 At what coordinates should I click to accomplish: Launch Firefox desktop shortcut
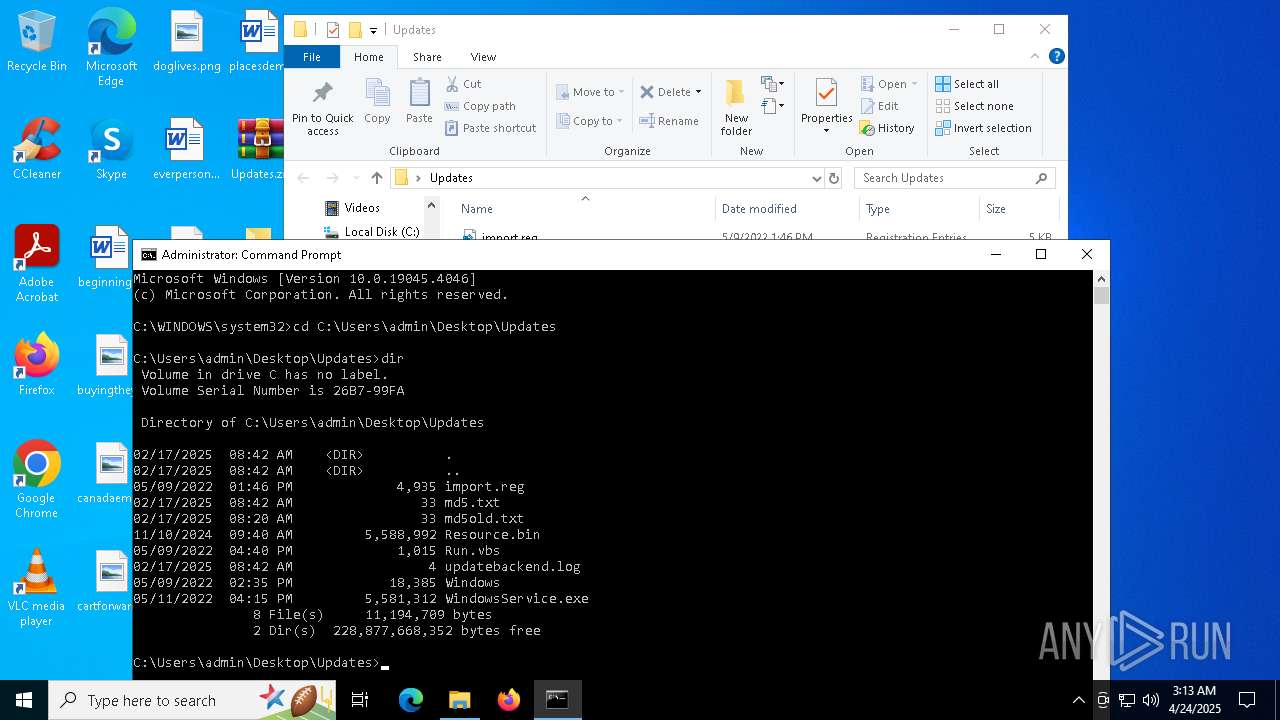[37, 365]
